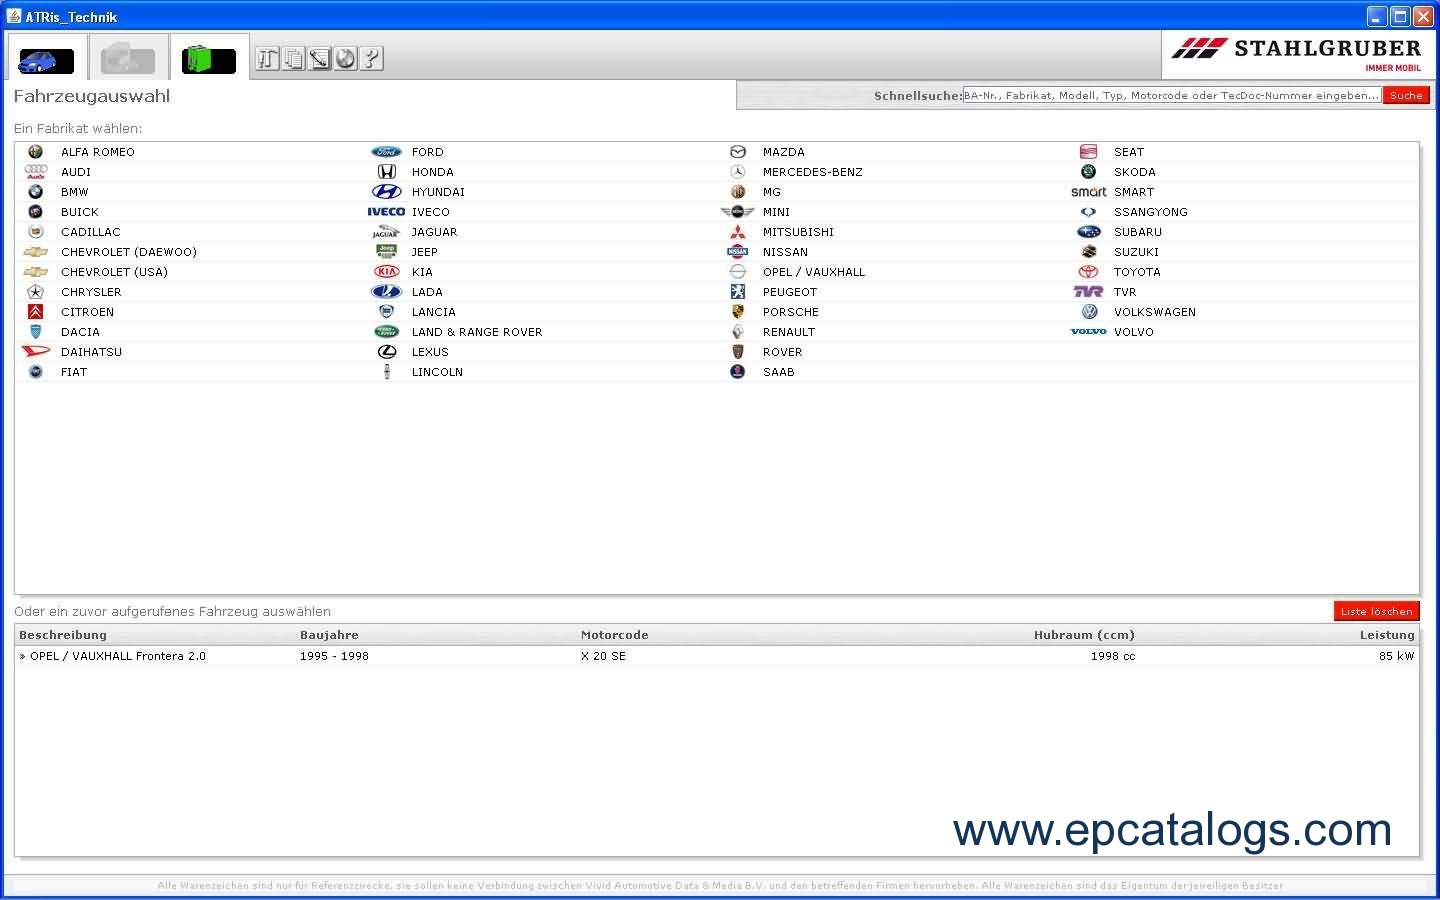Click the Citroen chevron logo icon
Image resolution: width=1440 pixels, height=900 pixels.
coord(36,312)
